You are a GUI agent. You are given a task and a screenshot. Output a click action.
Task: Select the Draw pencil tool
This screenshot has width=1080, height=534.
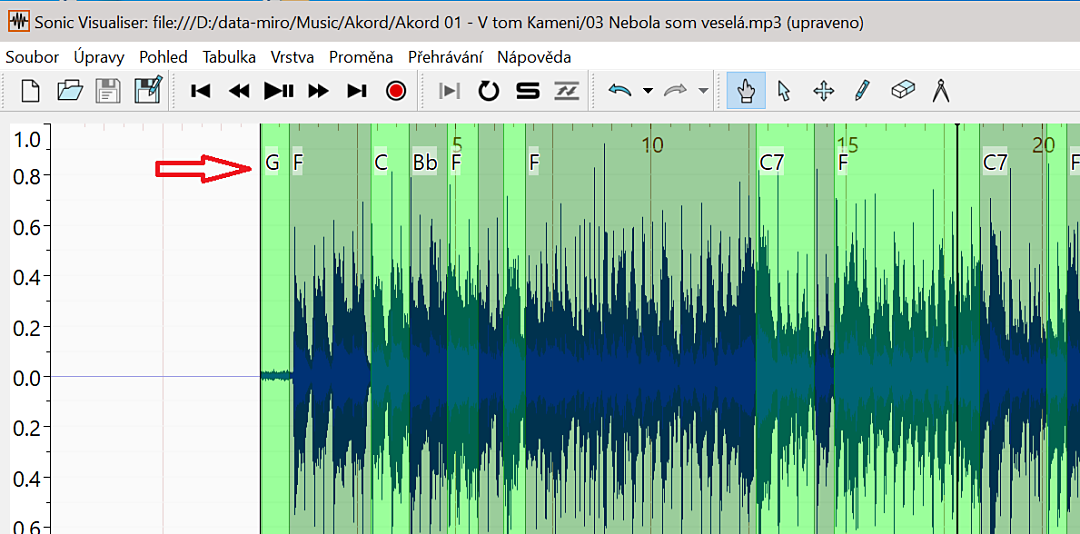tap(862, 91)
